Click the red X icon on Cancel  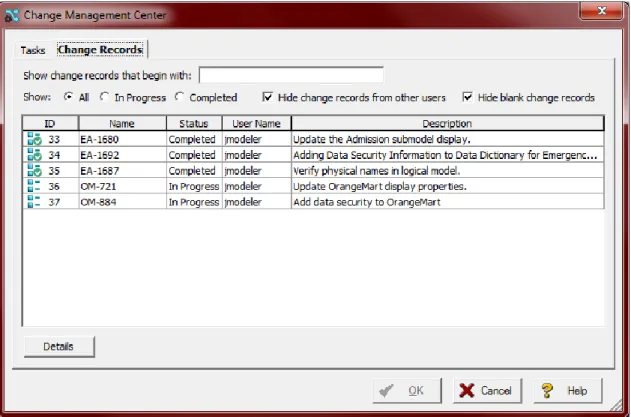(x=467, y=390)
